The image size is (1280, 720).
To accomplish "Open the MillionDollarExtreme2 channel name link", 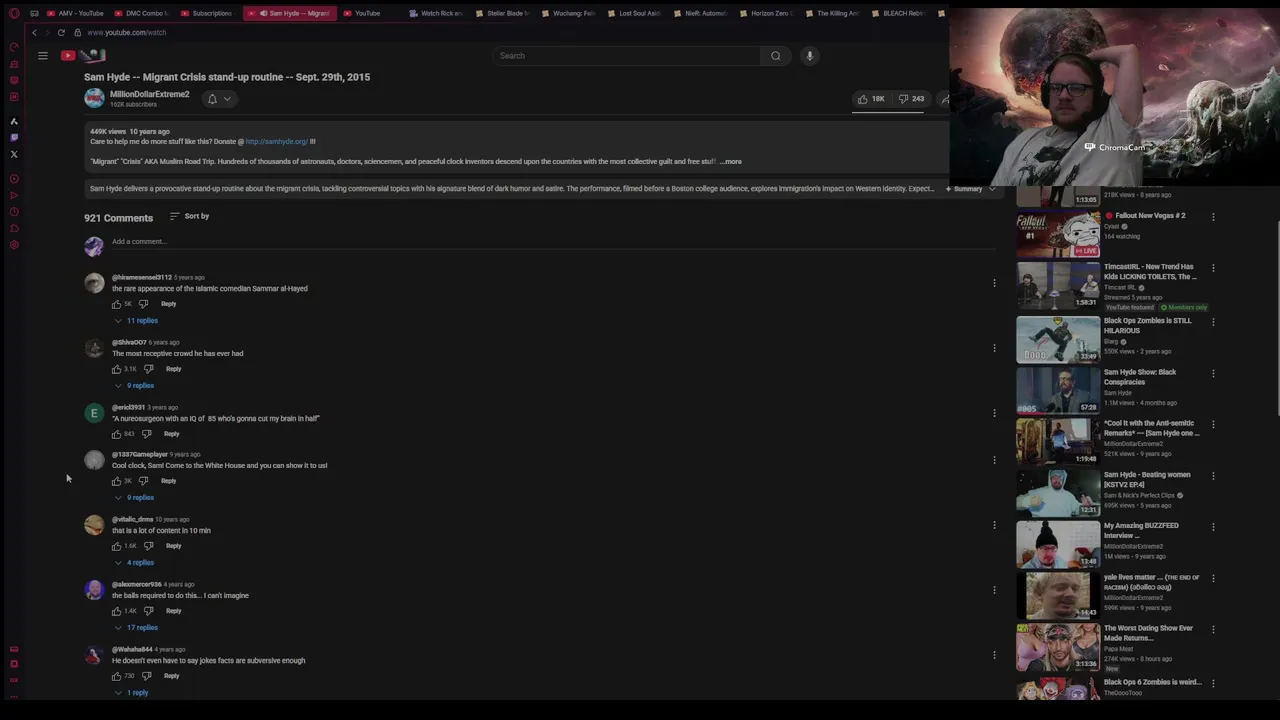I will click(149, 94).
